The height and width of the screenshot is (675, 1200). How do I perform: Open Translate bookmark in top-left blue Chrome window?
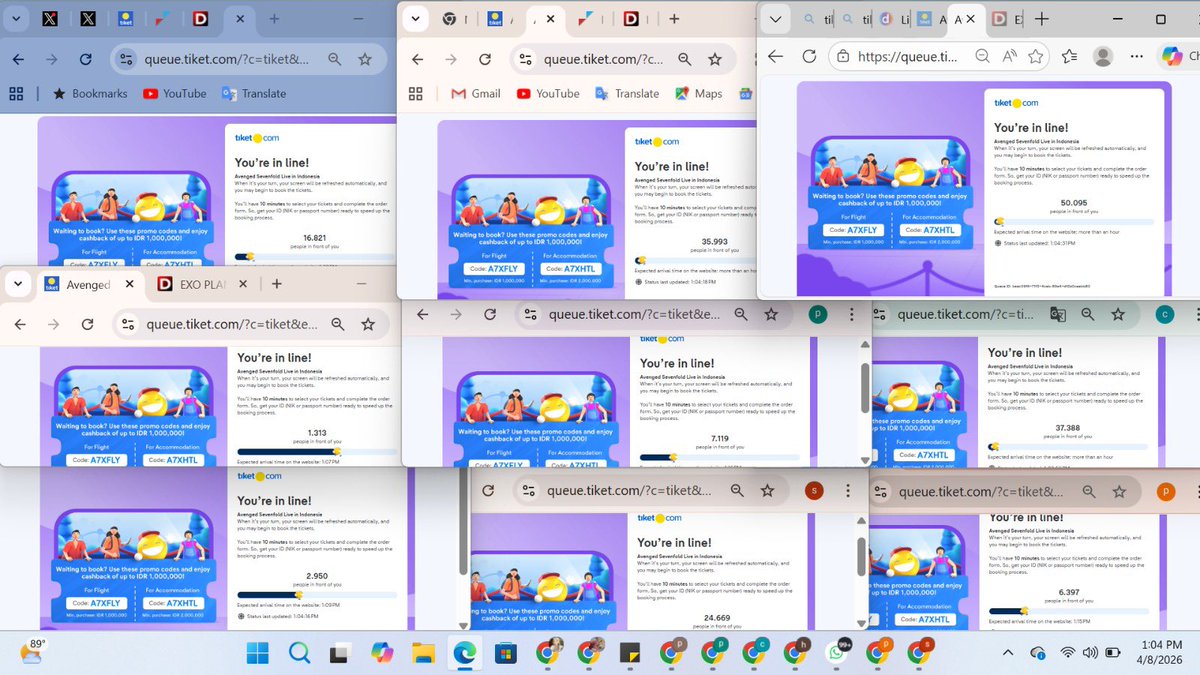click(254, 94)
